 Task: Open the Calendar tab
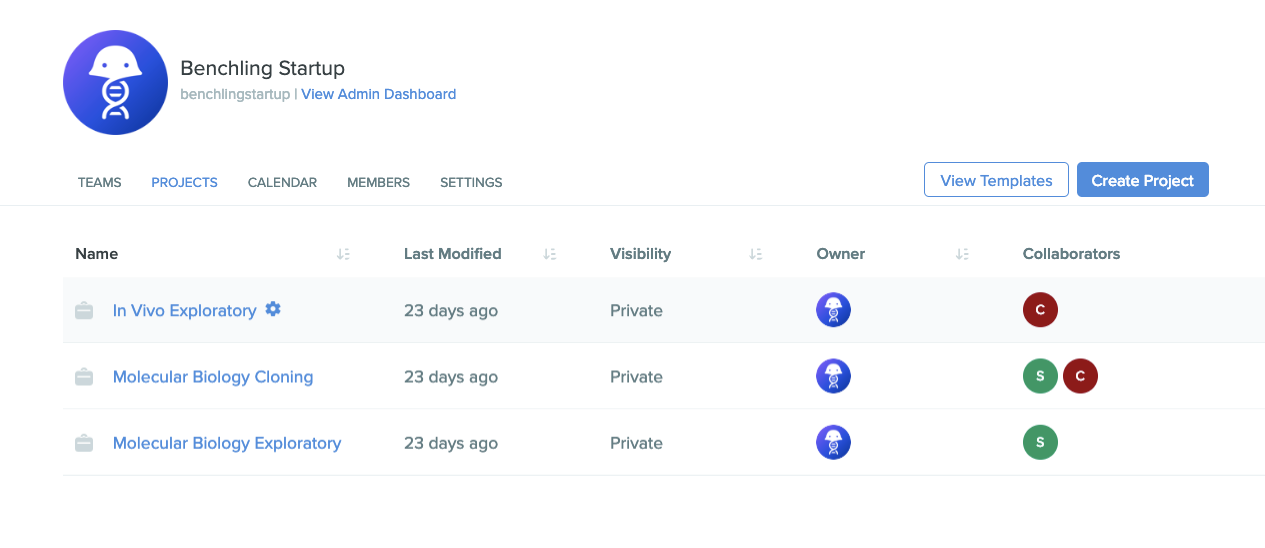(x=282, y=183)
